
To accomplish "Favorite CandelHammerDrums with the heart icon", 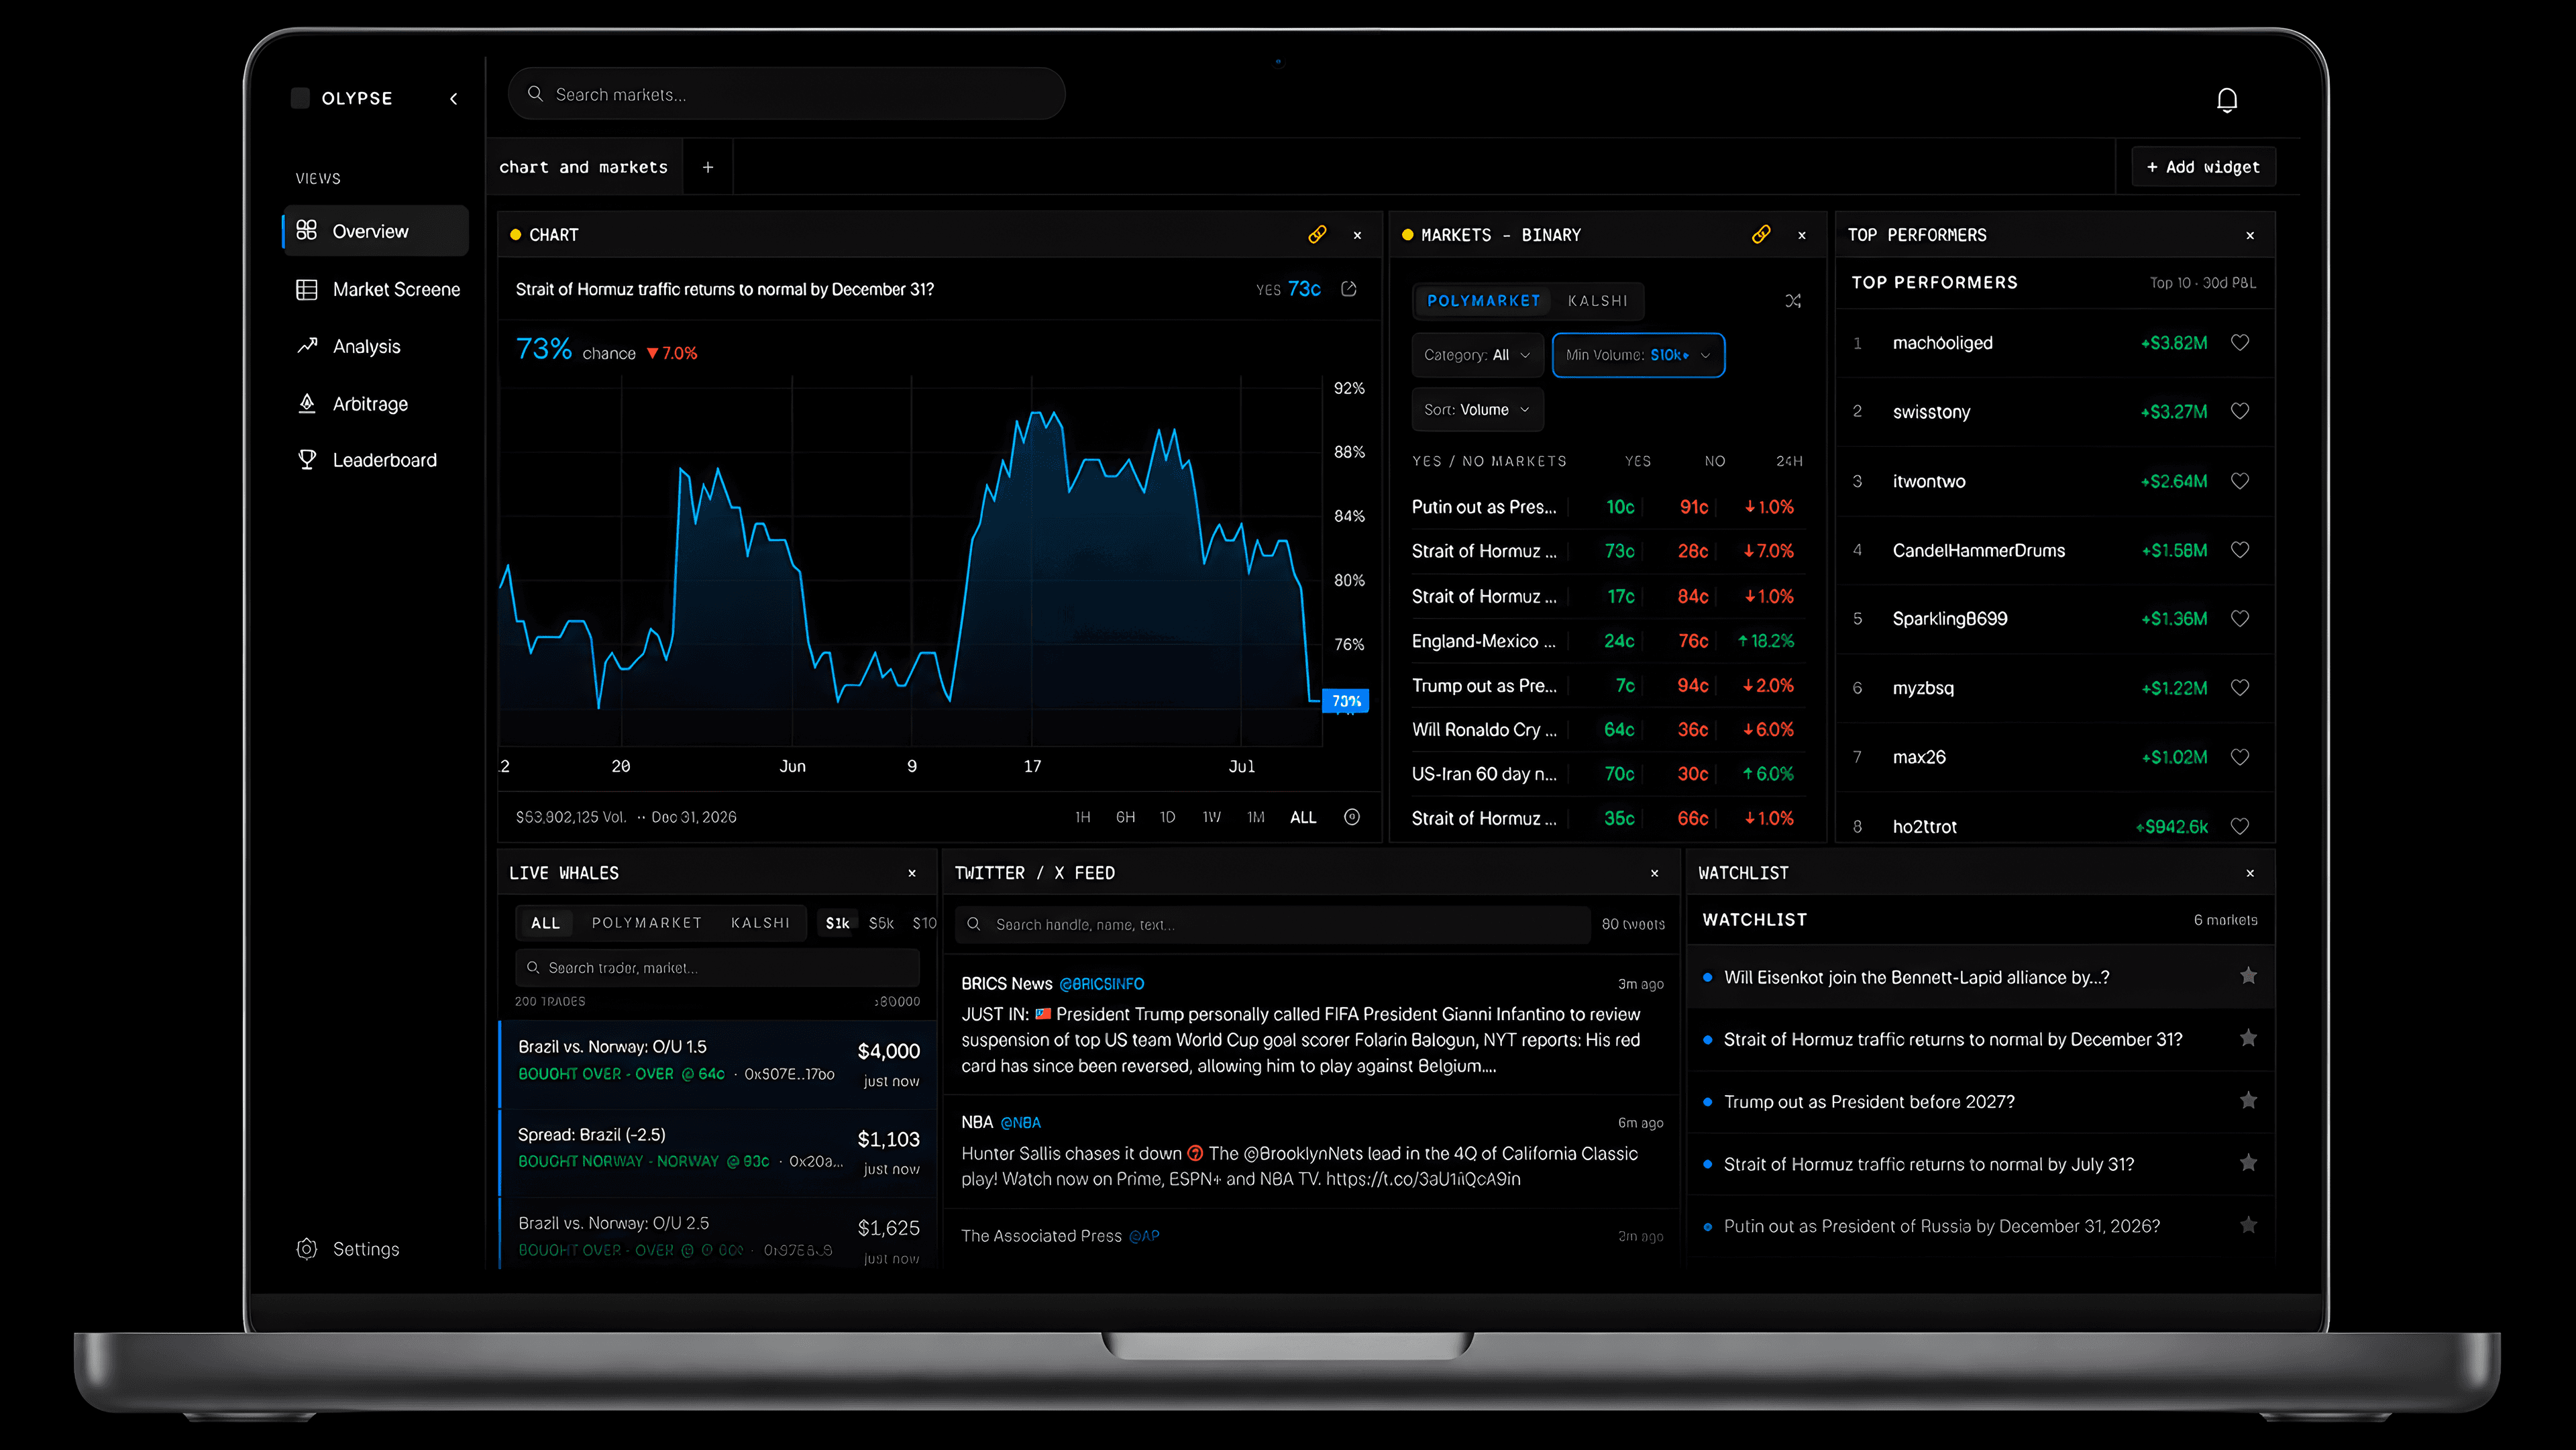I will (2240, 550).
